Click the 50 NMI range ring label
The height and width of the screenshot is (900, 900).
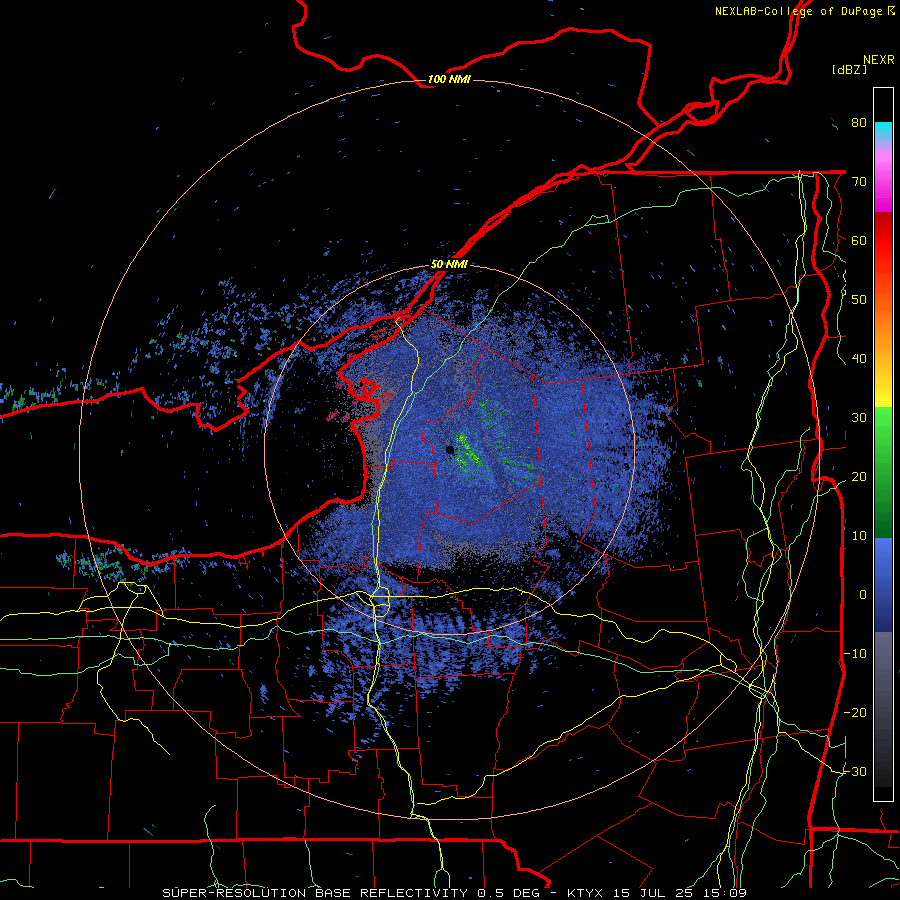449,265
